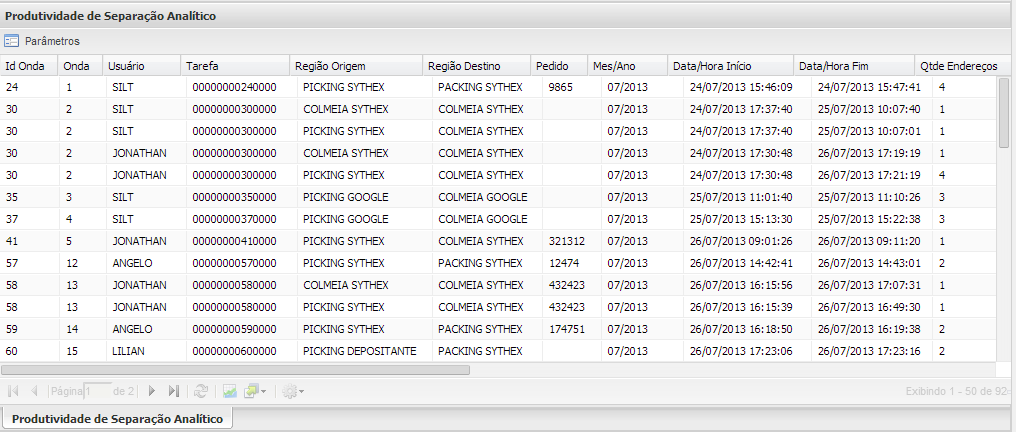Sort by the Data/Hora Início column
Screen dimensions: 1016x432
pyautogui.click(x=719, y=66)
